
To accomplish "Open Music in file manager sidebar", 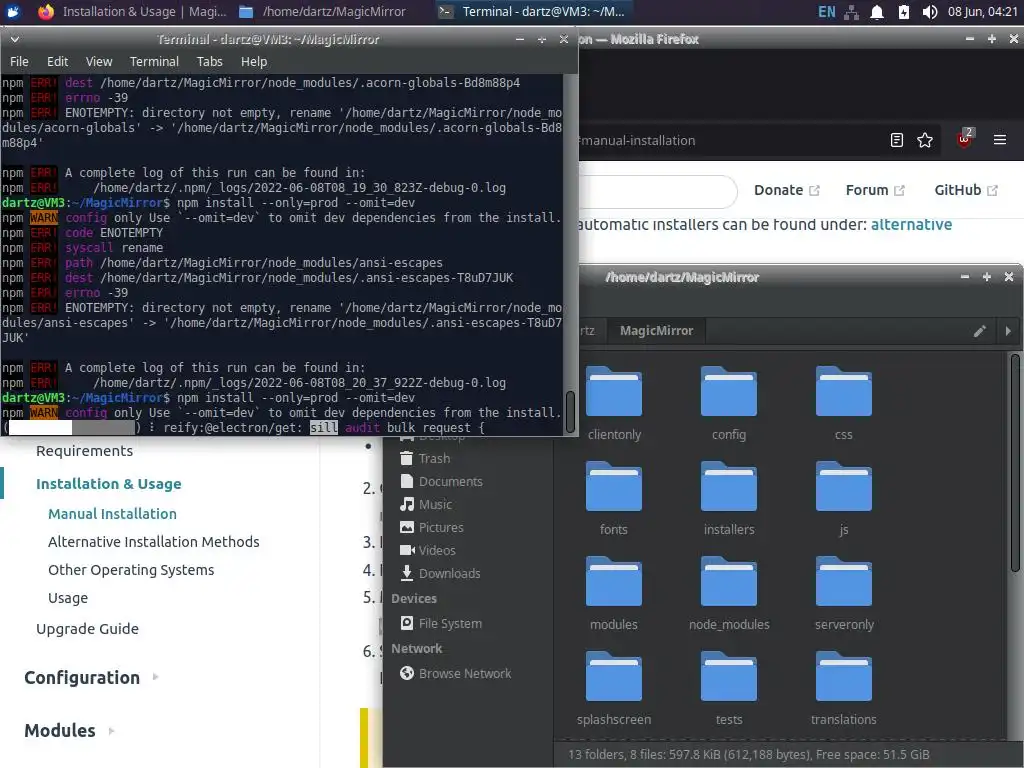I will coord(426,504).
